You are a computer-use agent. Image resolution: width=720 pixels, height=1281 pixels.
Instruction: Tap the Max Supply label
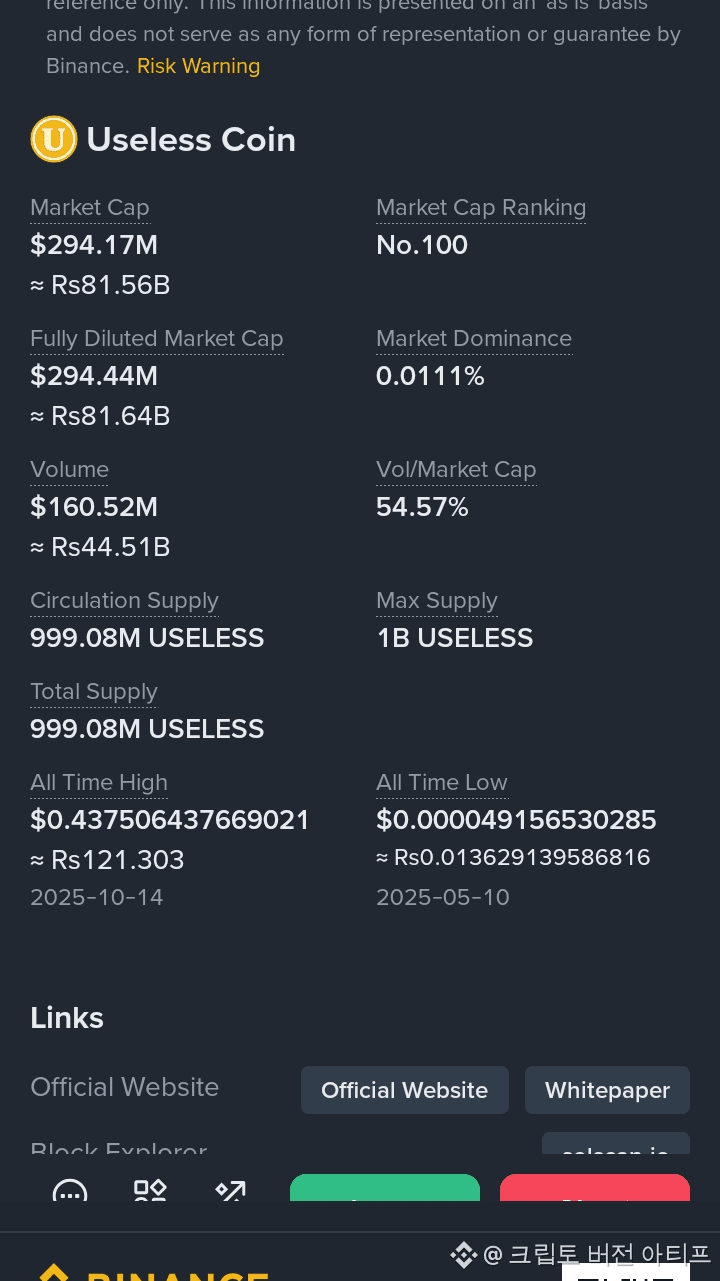point(437,600)
